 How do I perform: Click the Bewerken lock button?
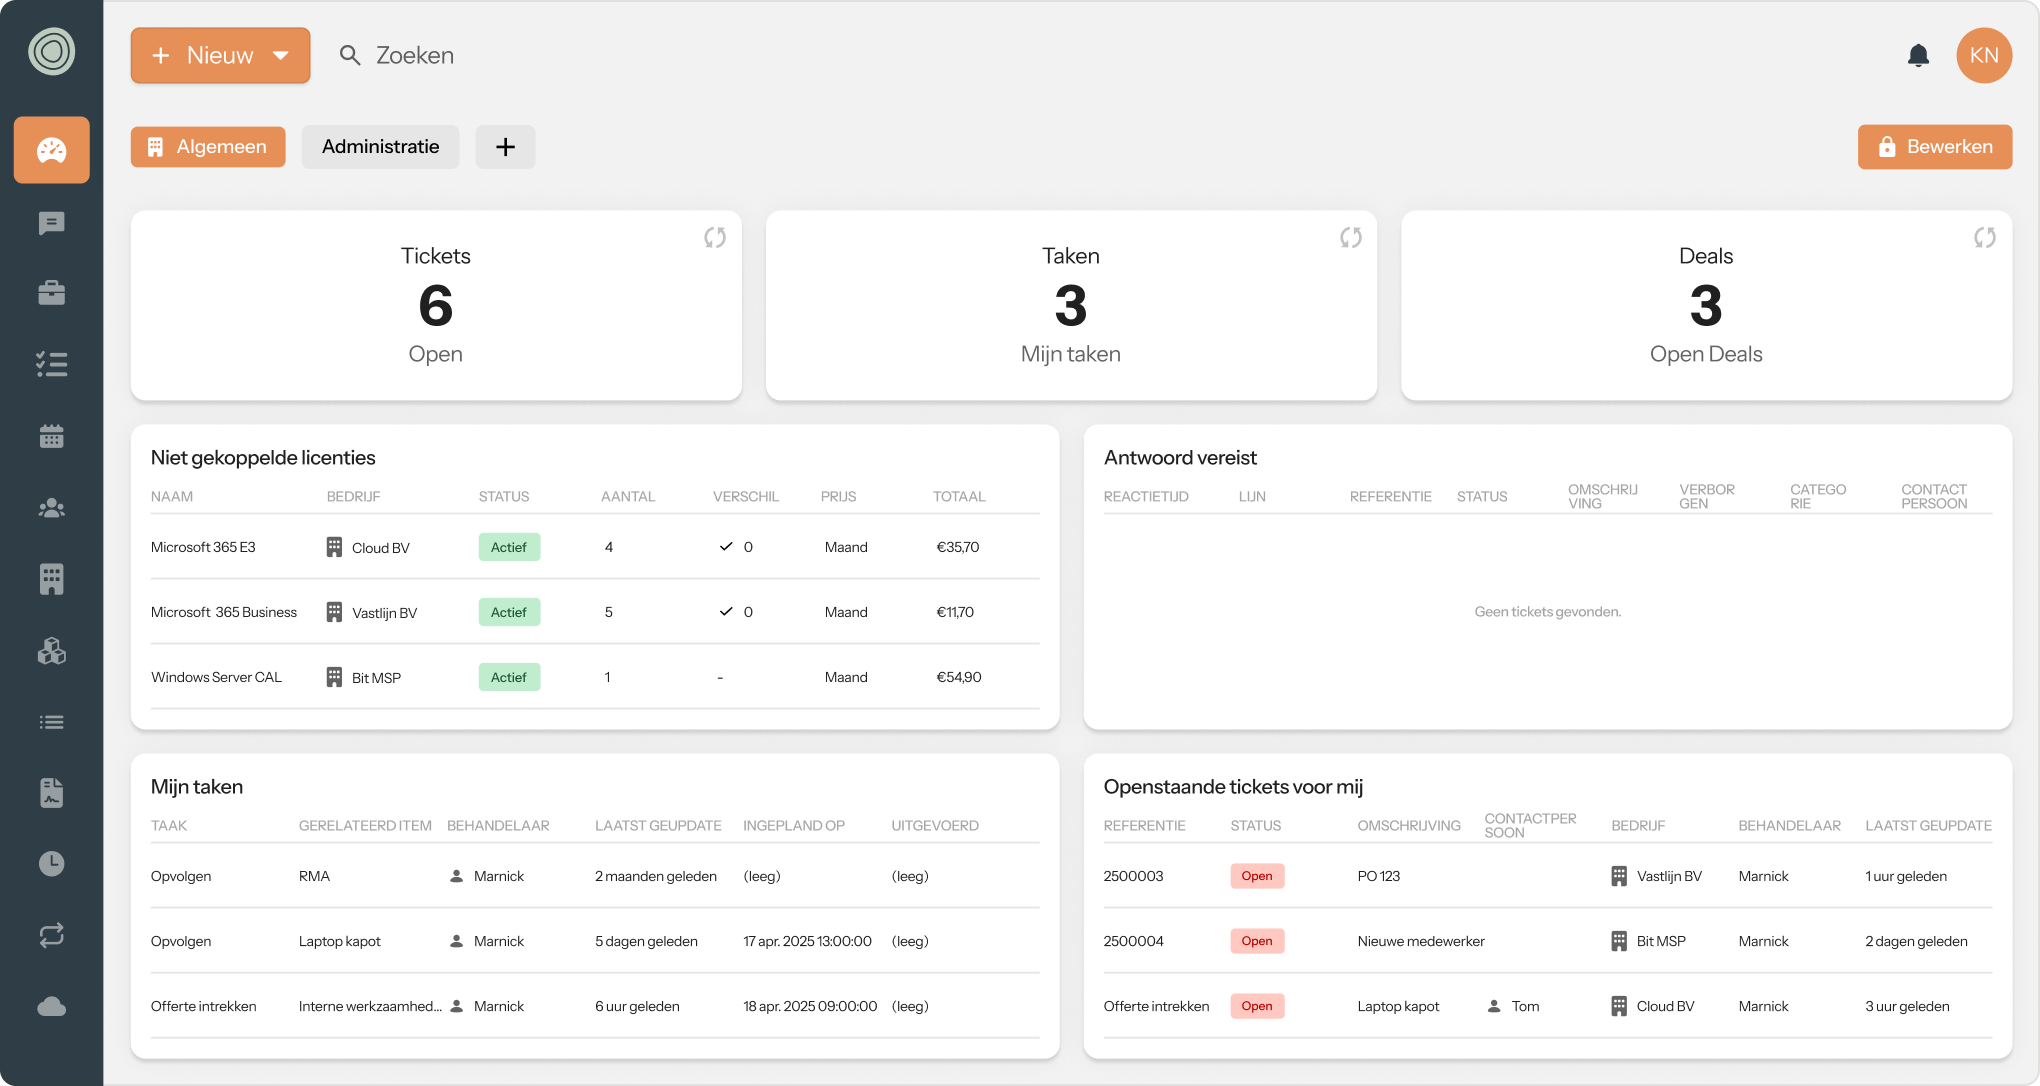pos(1934,147)
